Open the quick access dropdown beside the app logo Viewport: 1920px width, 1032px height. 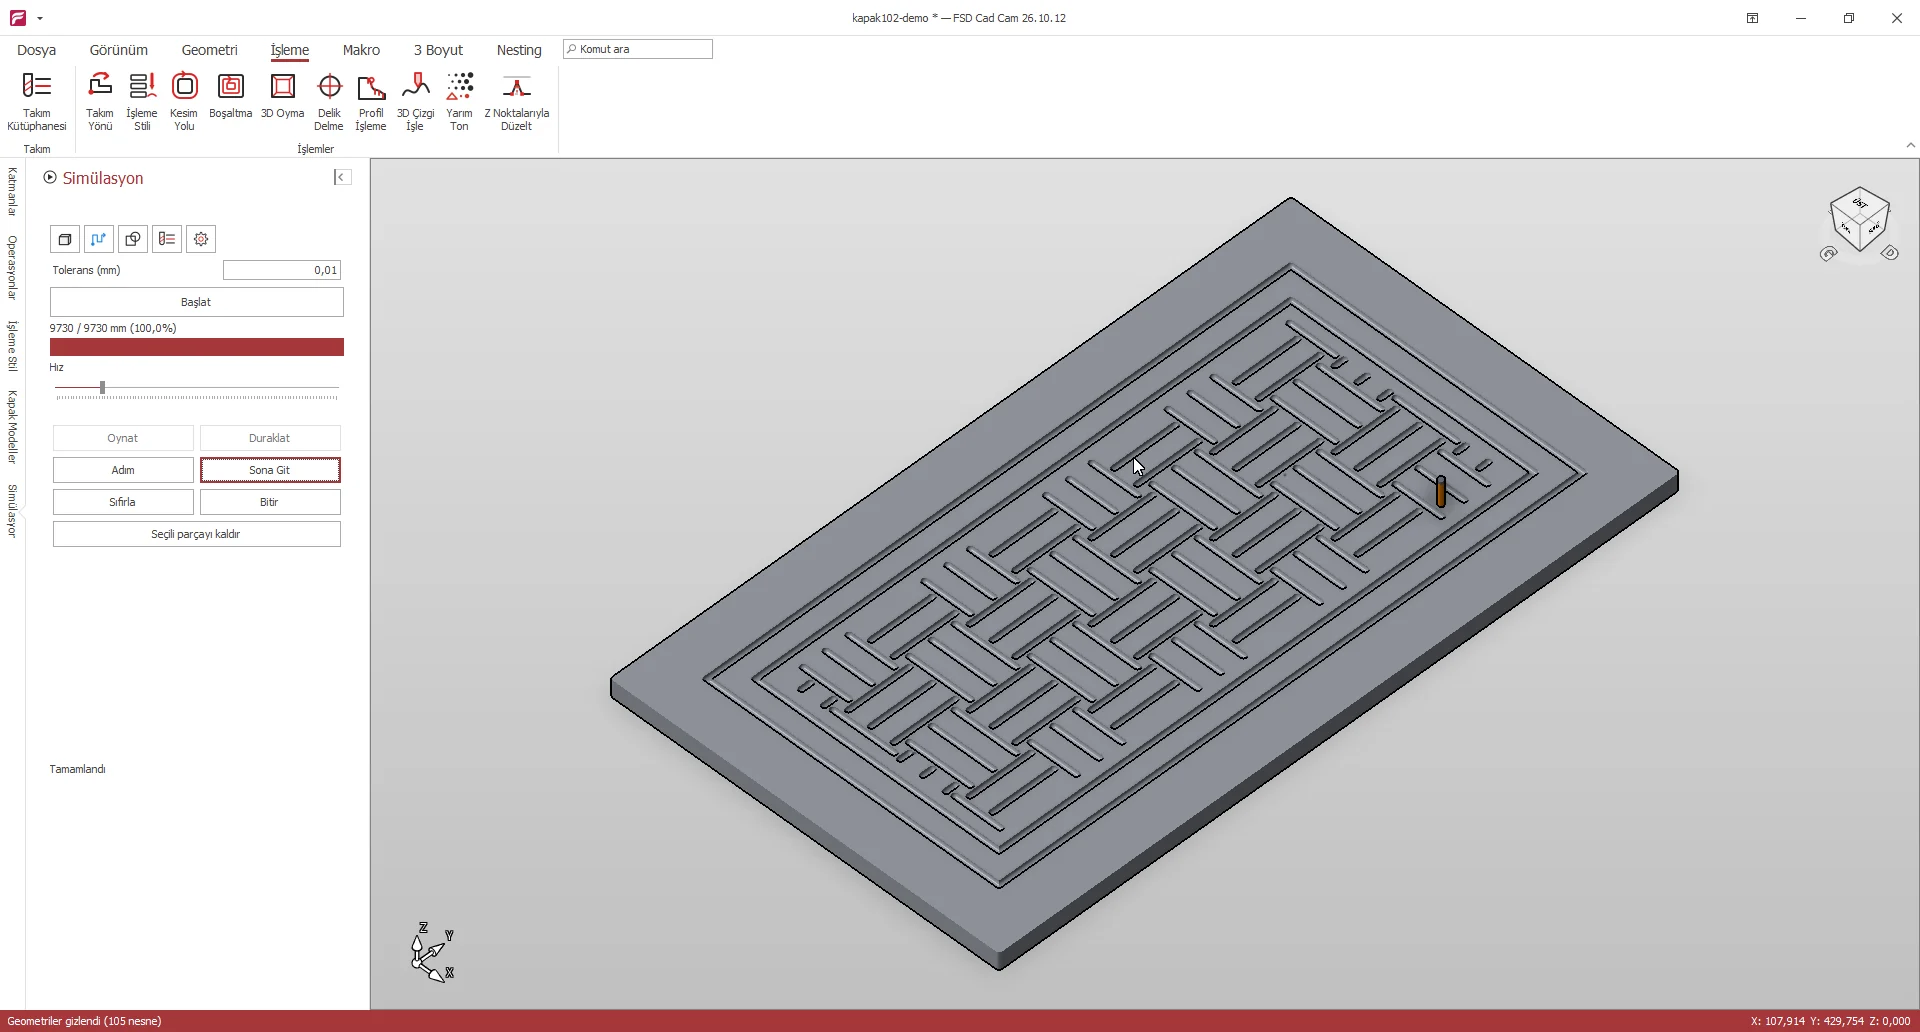click(40, 18)
